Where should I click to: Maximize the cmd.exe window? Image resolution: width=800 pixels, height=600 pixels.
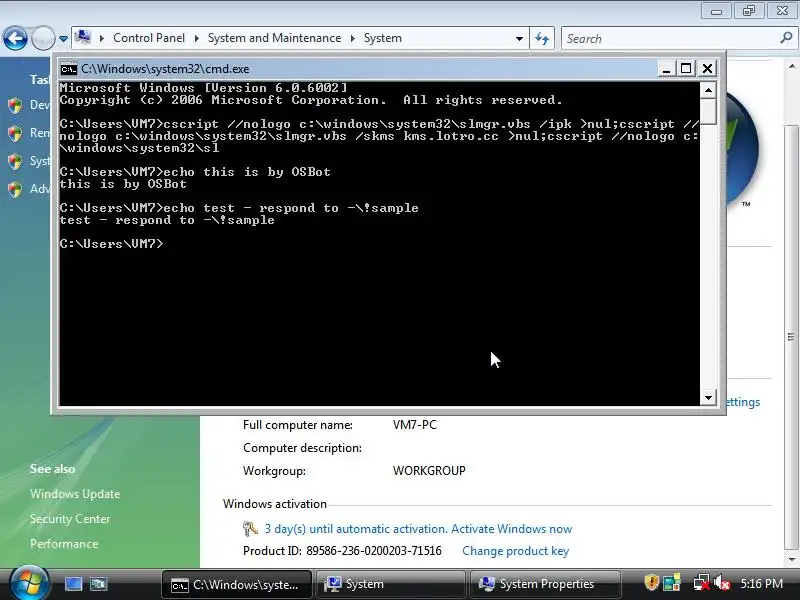686,68
